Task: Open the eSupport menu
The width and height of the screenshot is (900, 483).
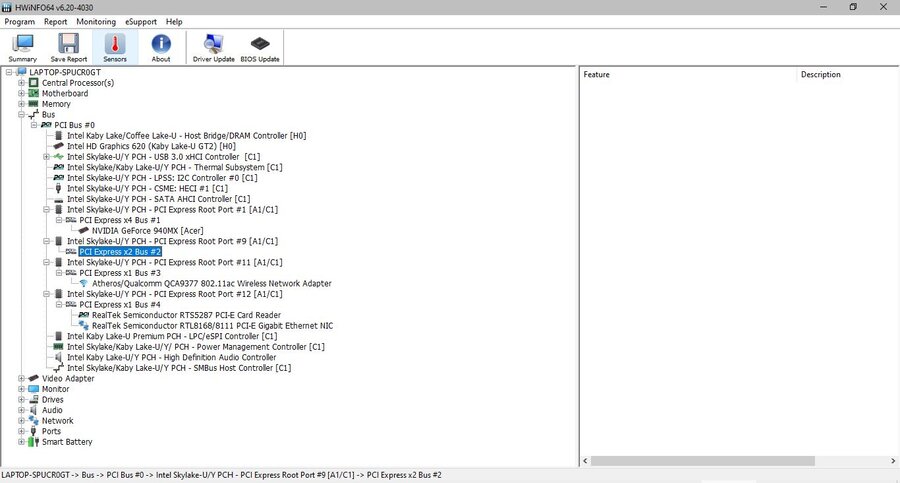Action: click(x=141, y=22)
